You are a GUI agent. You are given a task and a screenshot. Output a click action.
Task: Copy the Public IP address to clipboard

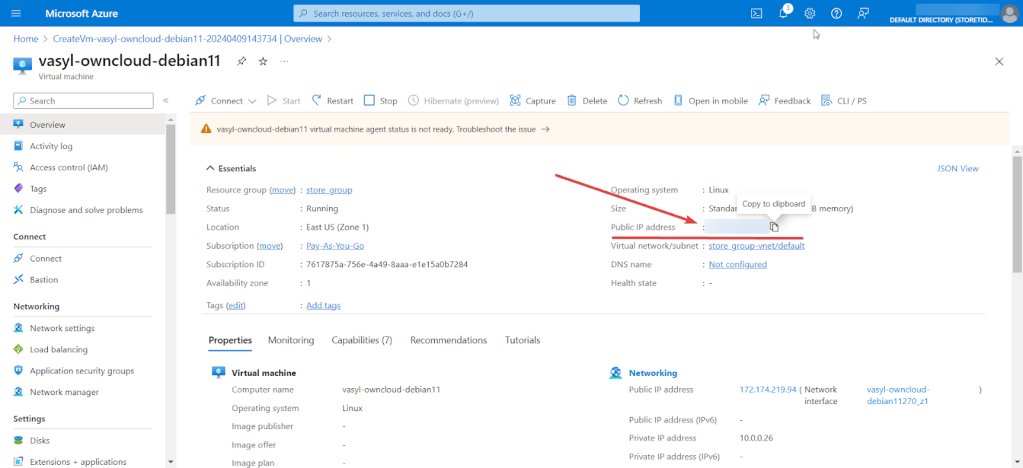[774, 227]
